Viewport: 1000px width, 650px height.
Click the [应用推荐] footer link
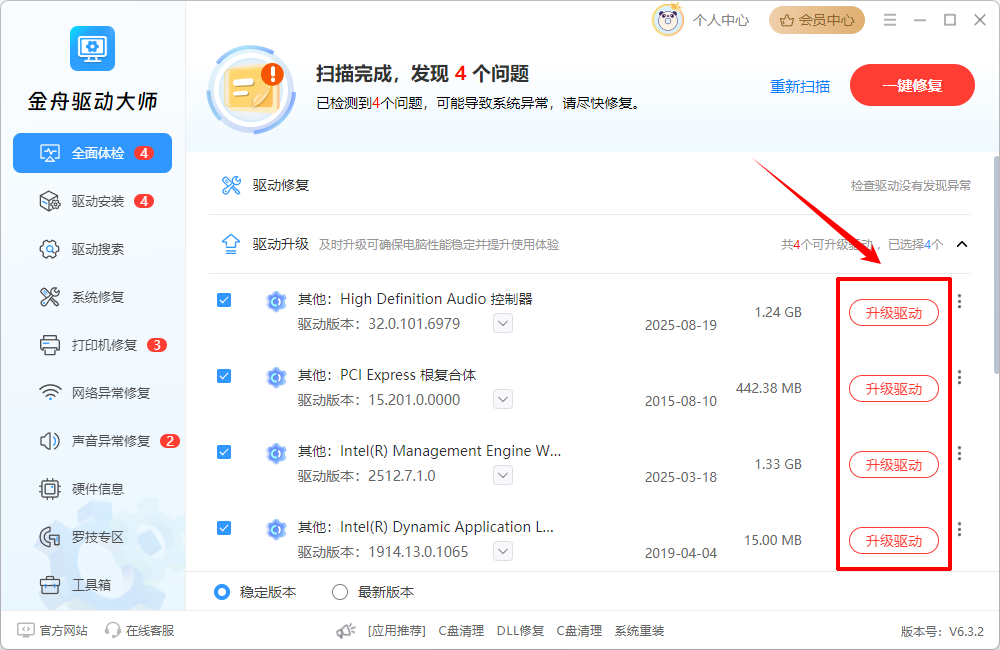pos(397,631)
